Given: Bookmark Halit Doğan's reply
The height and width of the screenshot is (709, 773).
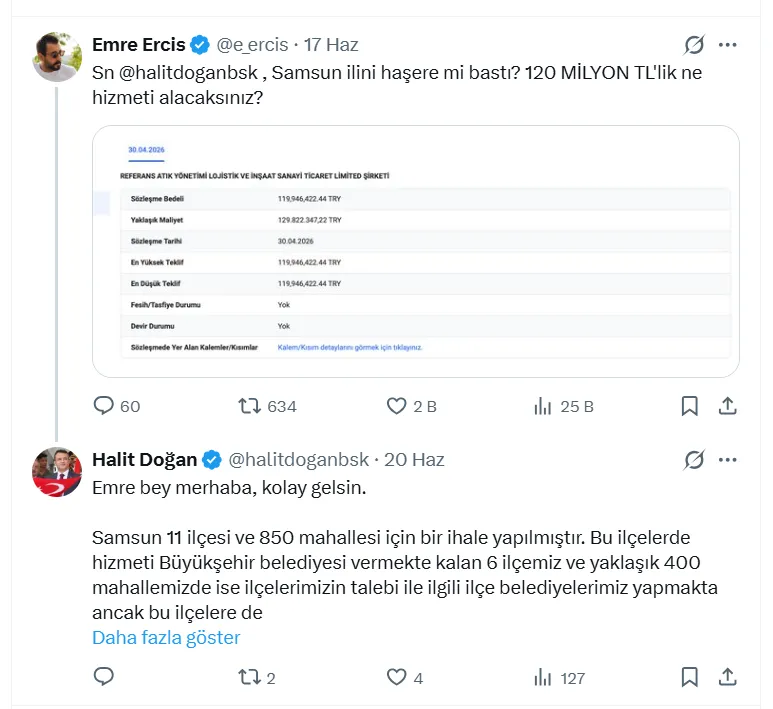Looking at the screenshot, I should click(x=689, y=677).
